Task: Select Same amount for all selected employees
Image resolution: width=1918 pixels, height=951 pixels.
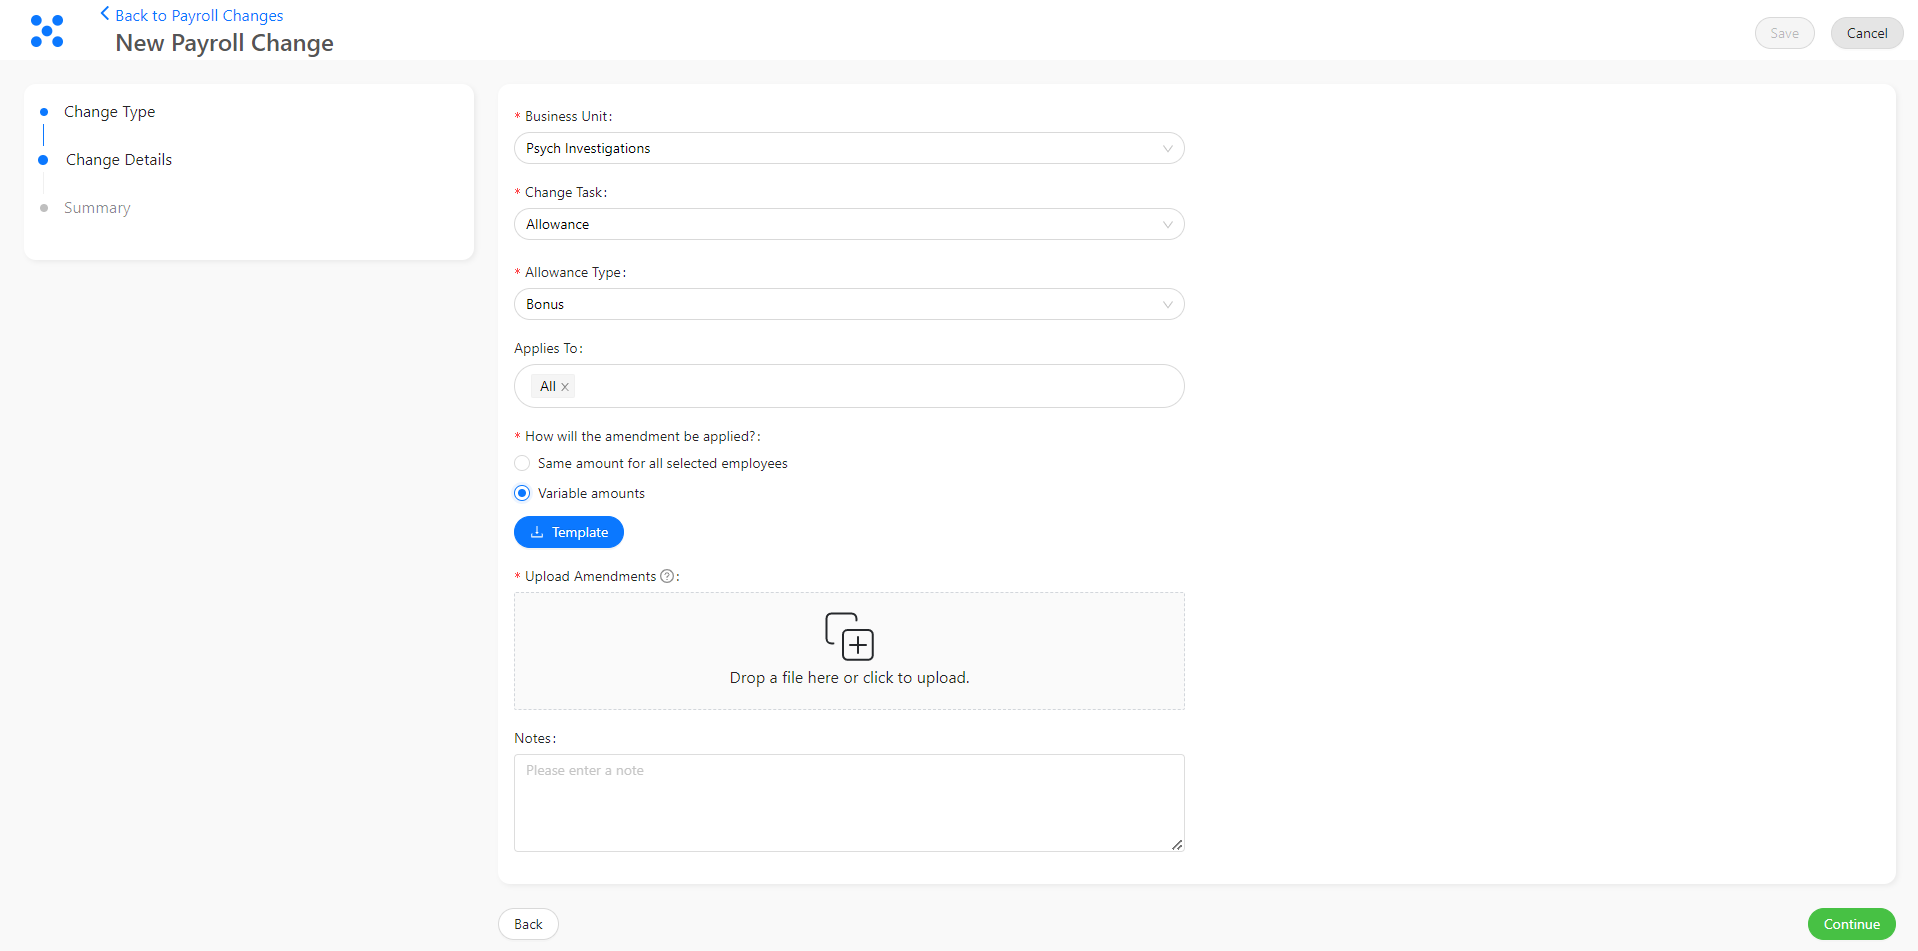Action: tap(522, 463)
